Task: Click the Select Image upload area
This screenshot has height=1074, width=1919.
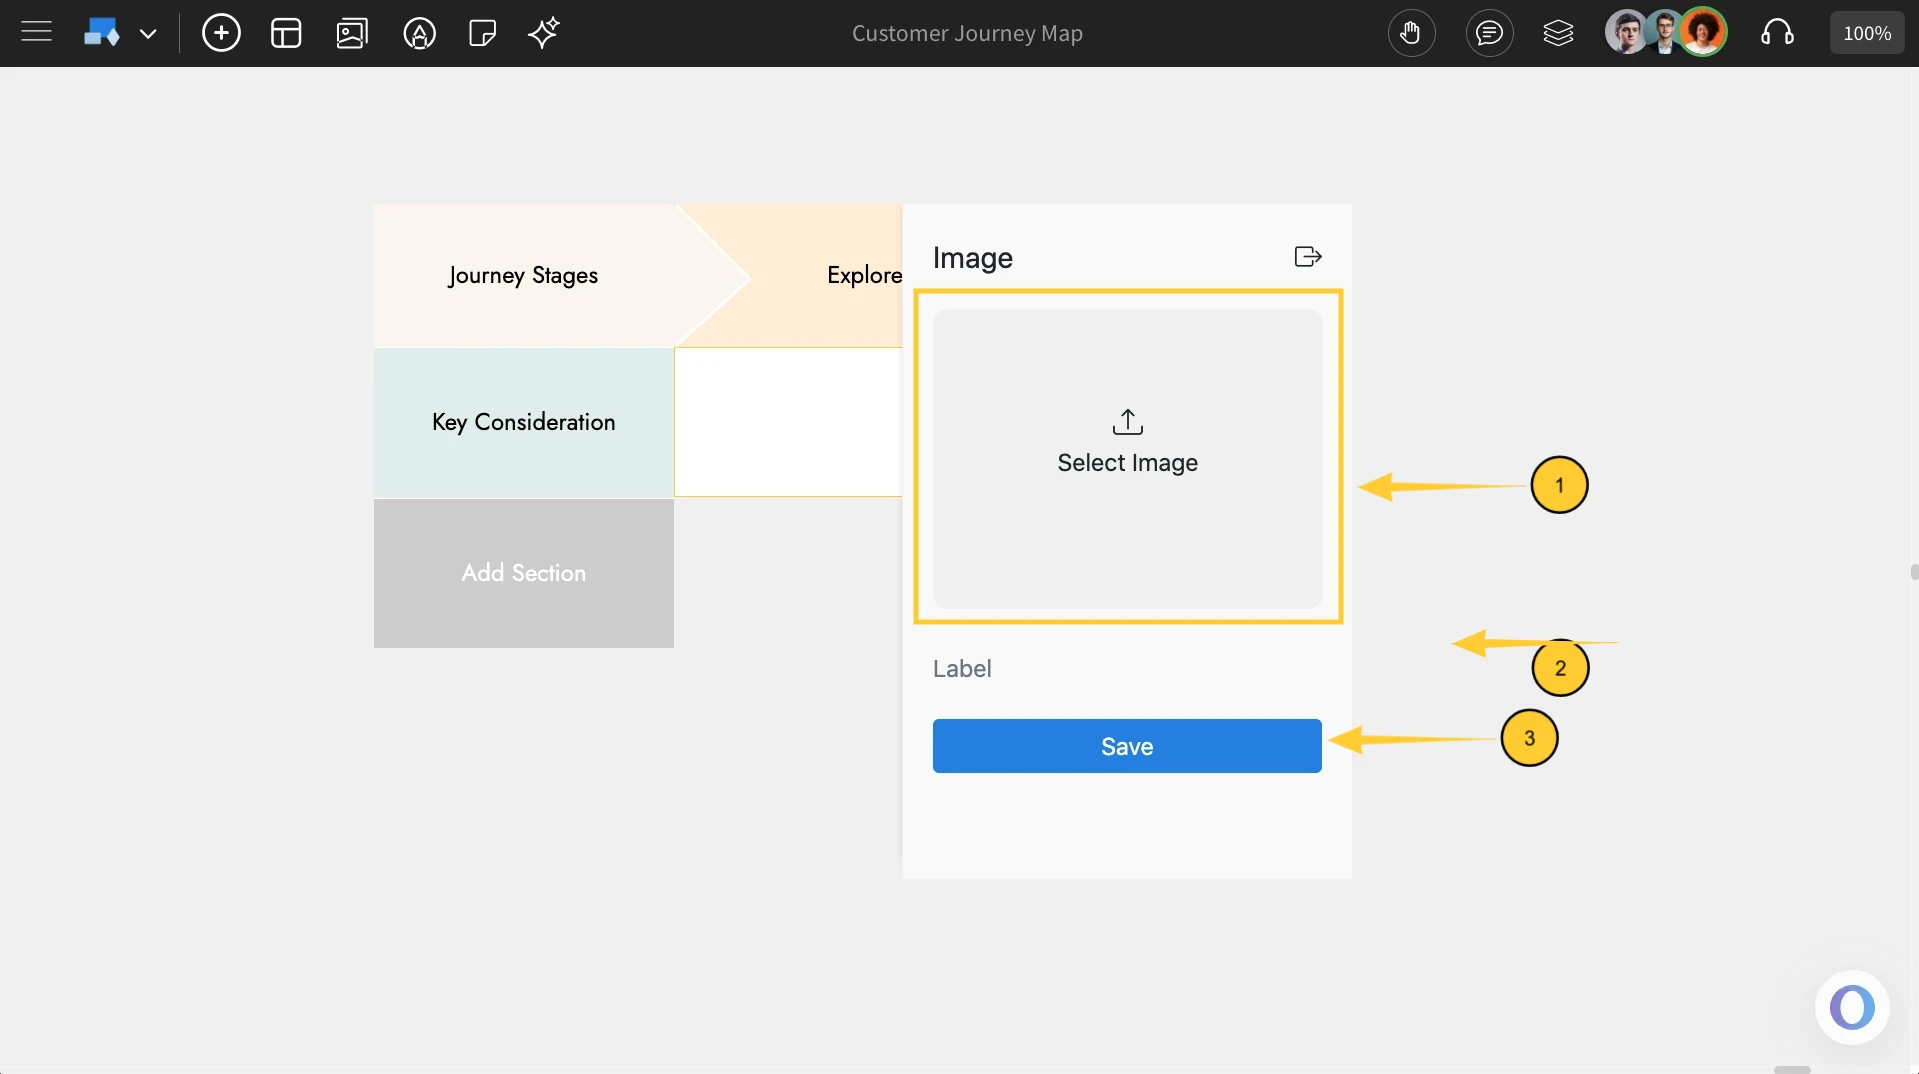Action: click(1127, 461)
